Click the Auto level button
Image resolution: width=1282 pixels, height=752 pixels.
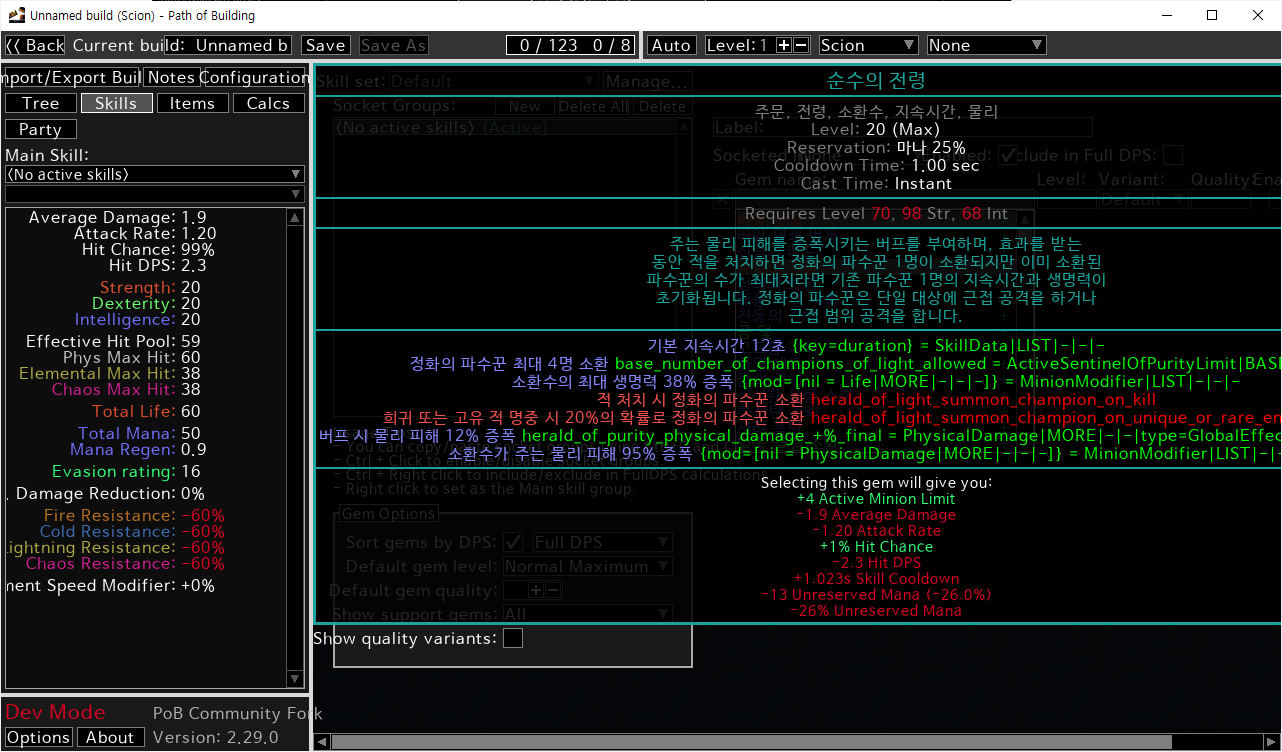point(671,45)
